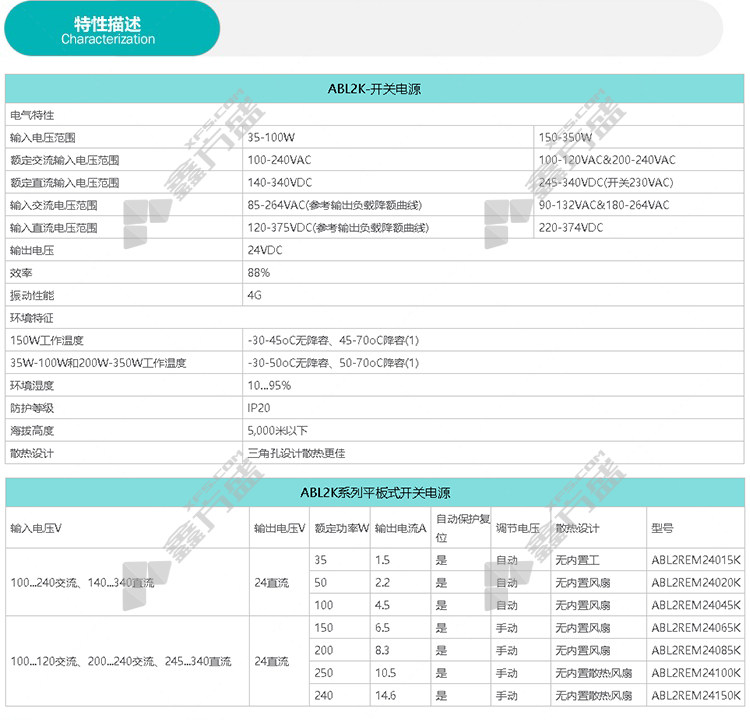Click the 特性描述 Characterization header banner
This screenshot has width=750, height=720.
(x=108, y=30)
